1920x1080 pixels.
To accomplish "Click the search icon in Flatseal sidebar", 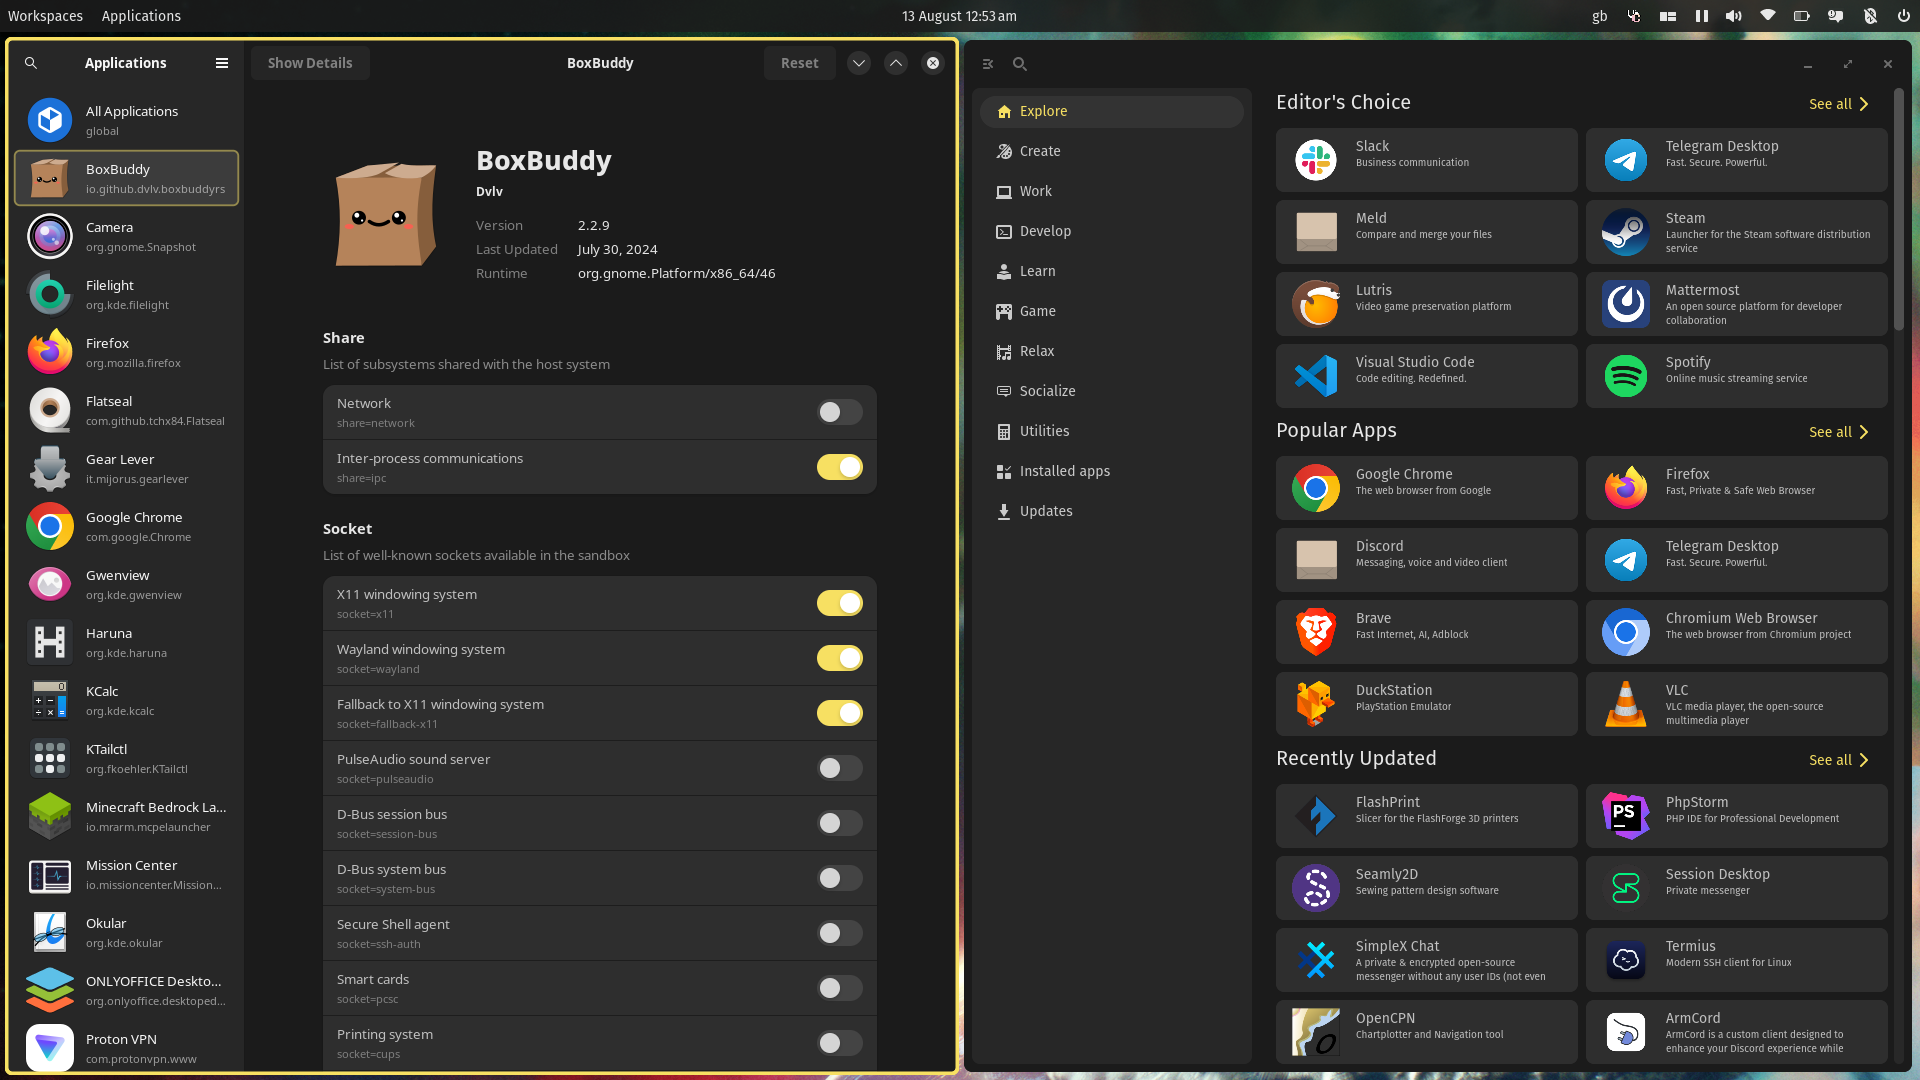I will (x=31, y=63).
